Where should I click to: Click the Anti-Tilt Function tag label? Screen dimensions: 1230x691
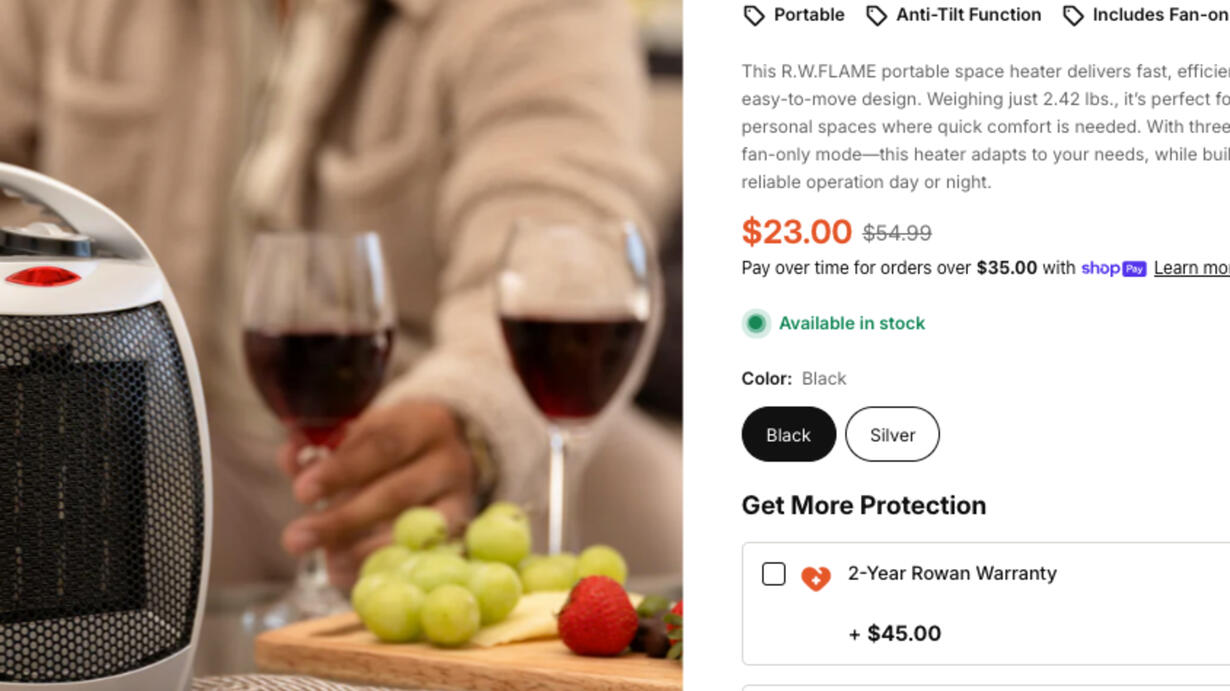pyautogui.click(x=968, y=15)
